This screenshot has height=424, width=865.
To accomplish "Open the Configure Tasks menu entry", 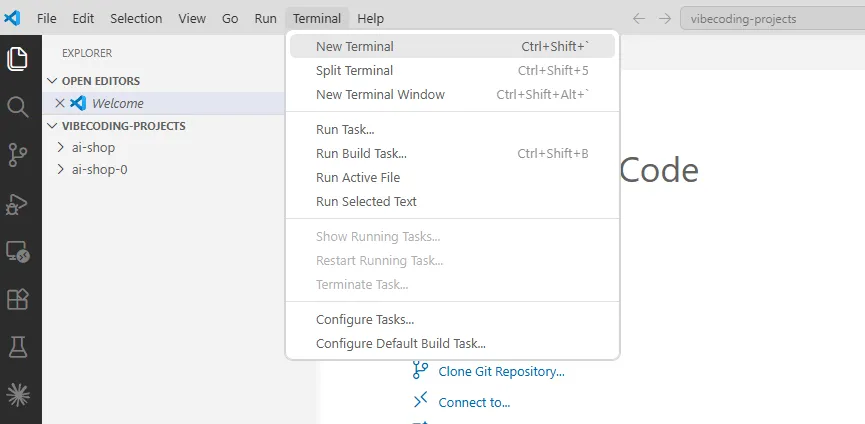I will point(452,320).
